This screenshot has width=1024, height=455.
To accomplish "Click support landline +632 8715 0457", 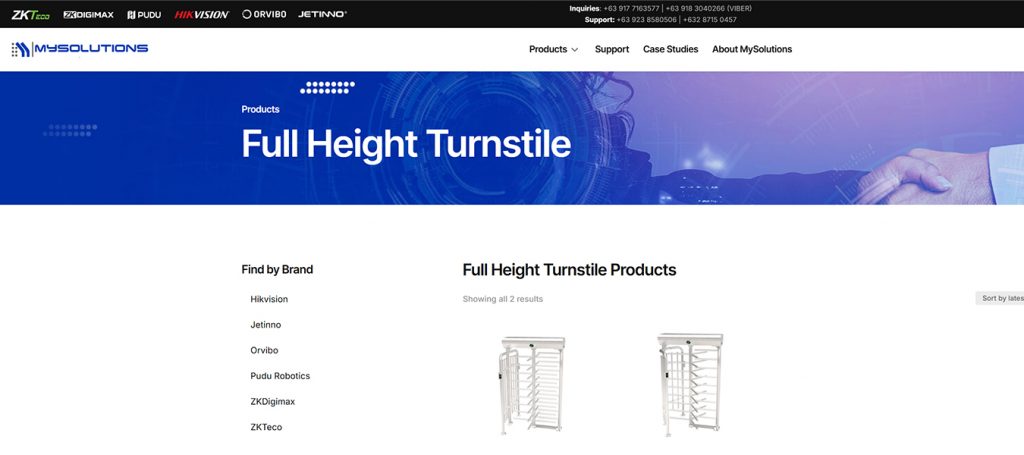I will click(x=710, y=20).
